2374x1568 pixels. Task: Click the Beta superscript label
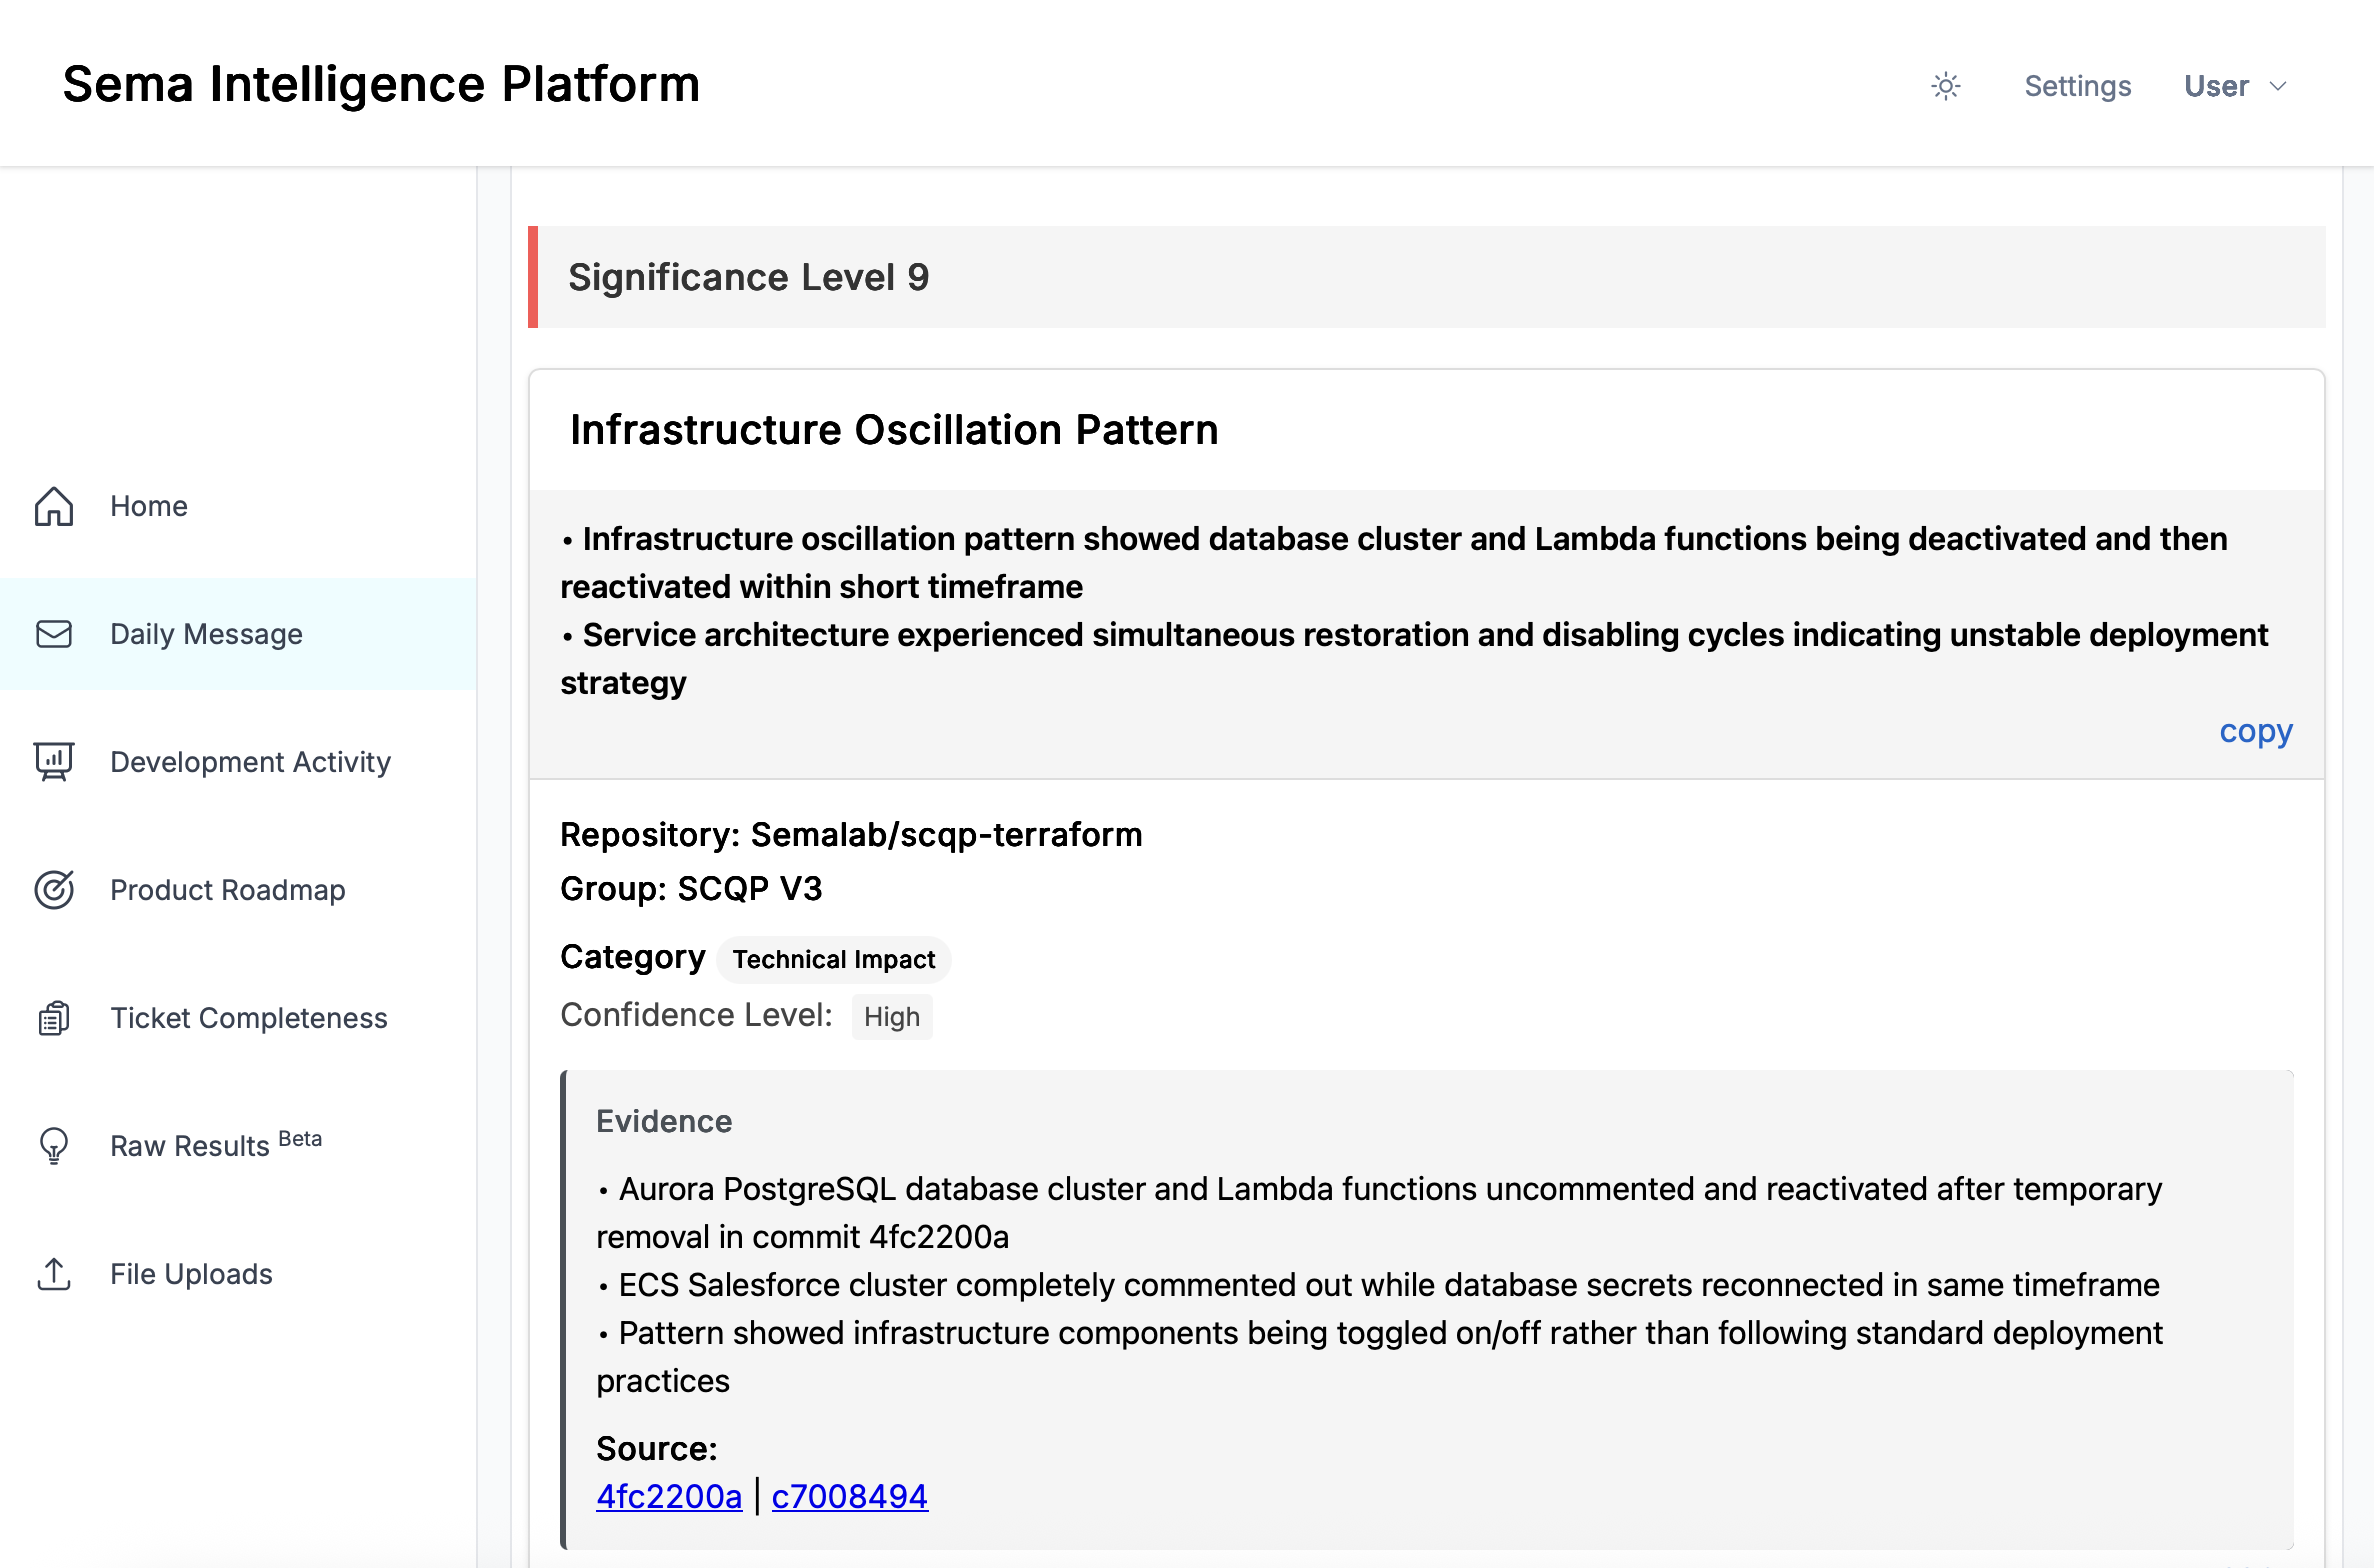point(300,1138)
